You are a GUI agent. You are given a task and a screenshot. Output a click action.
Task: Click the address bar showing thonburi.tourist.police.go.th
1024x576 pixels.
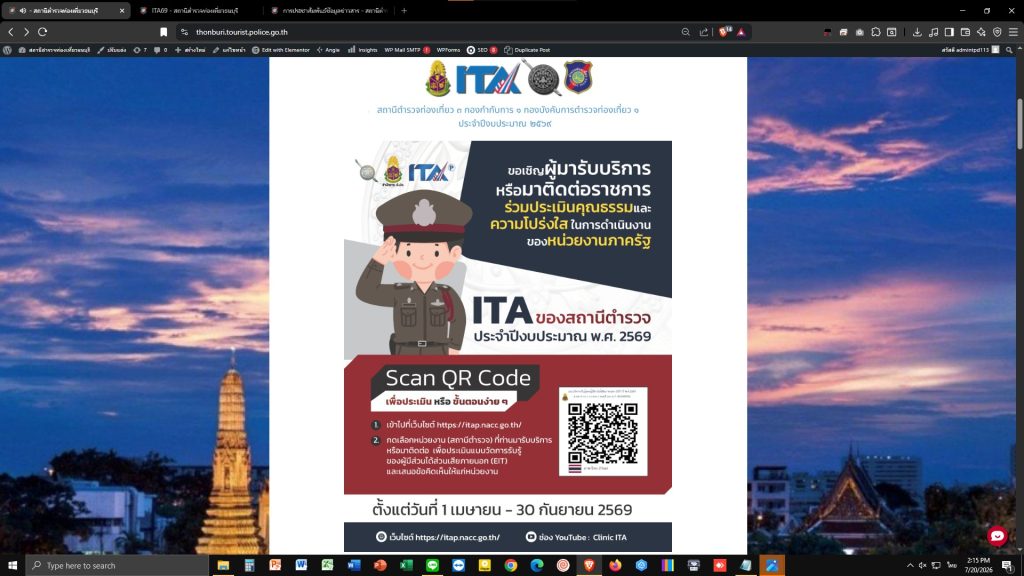click(x=431, y=32)
